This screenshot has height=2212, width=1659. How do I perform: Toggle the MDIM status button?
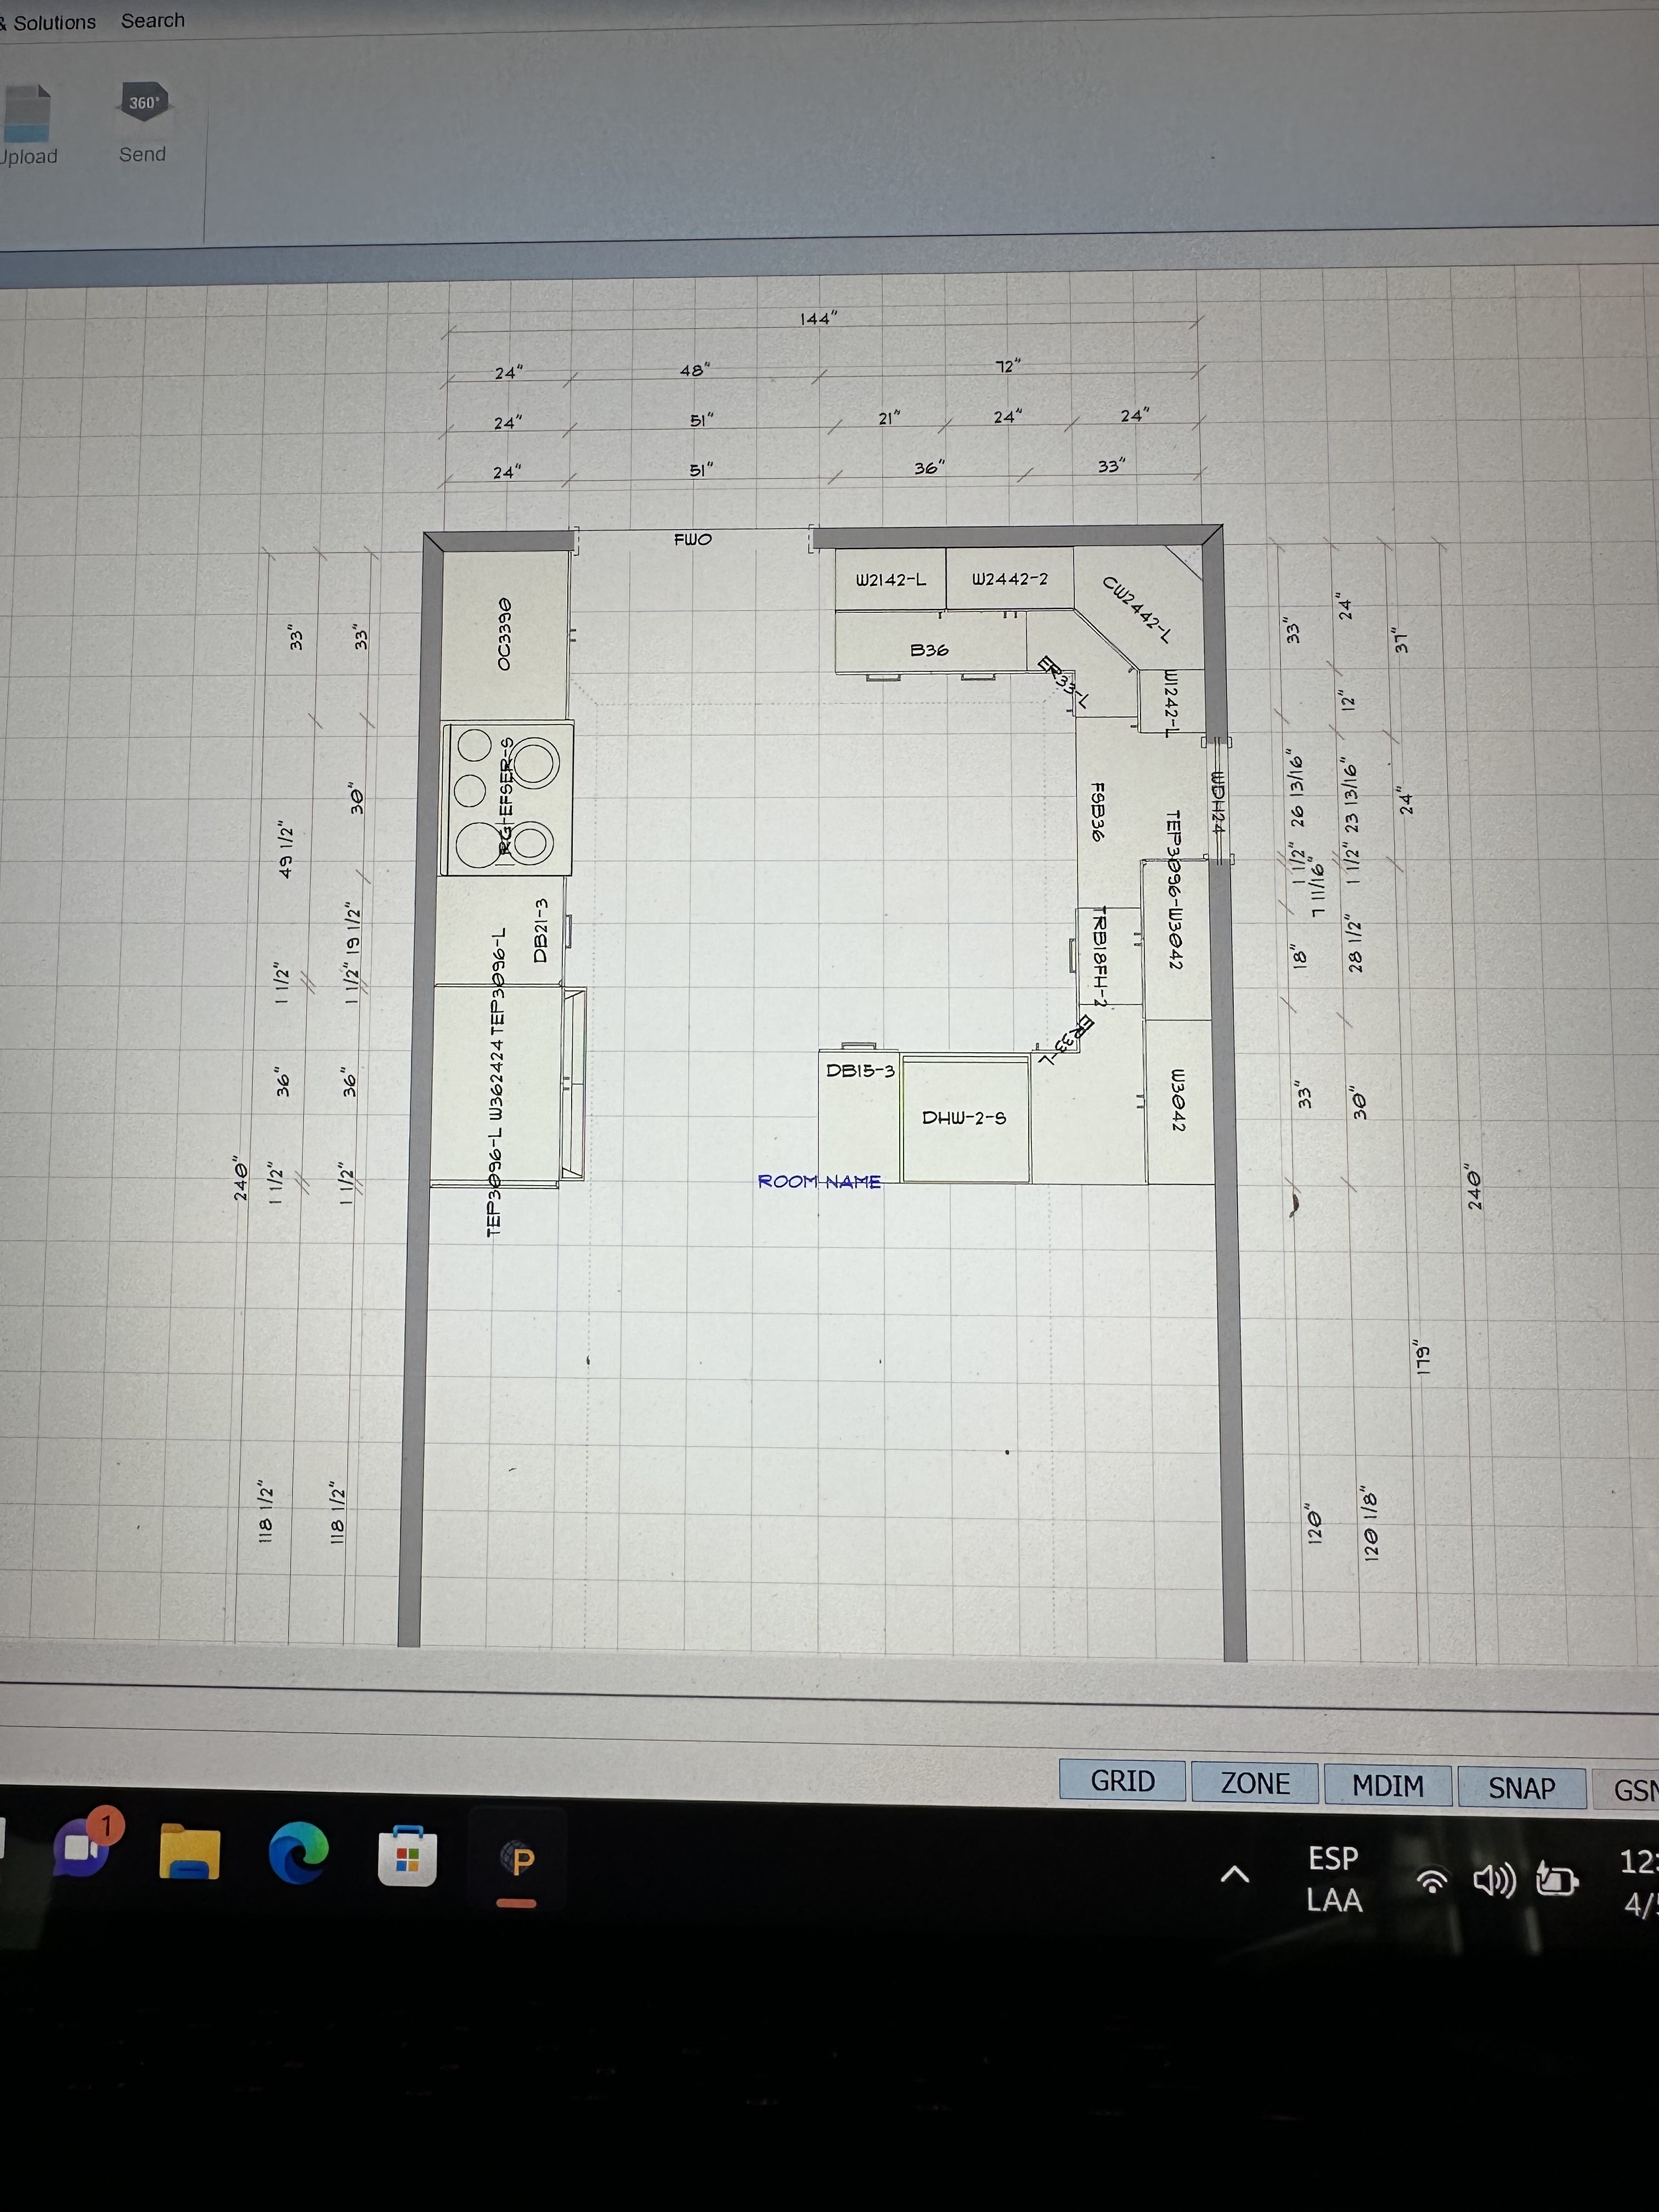[x=1387, y=1785]
